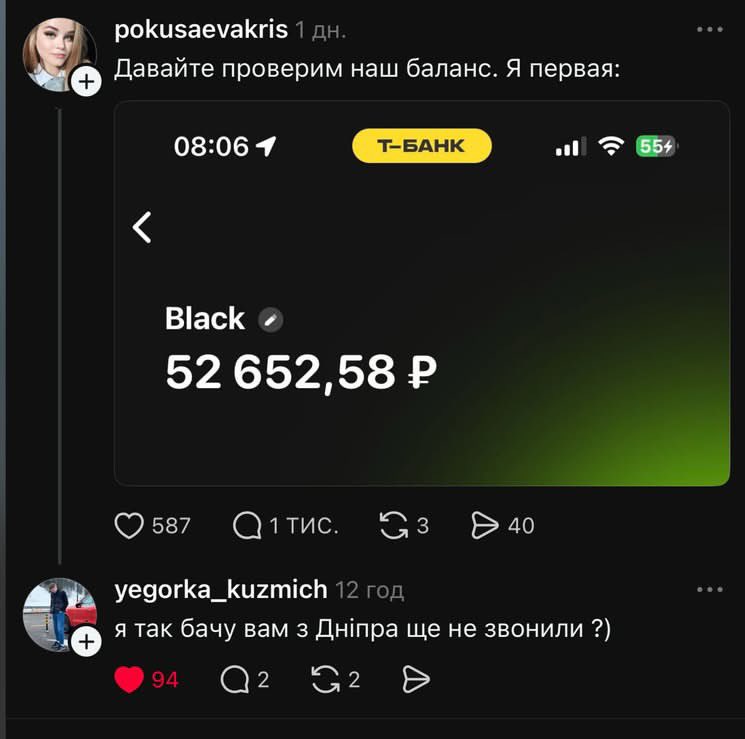Repost the pokusaevakris balance post

[393, 526]
